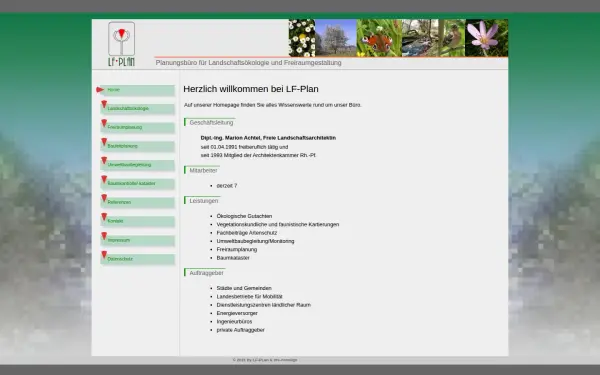Click 'Freiraumplanung' in the Leistungen list
600x375 pixels.
coord(237,249)
